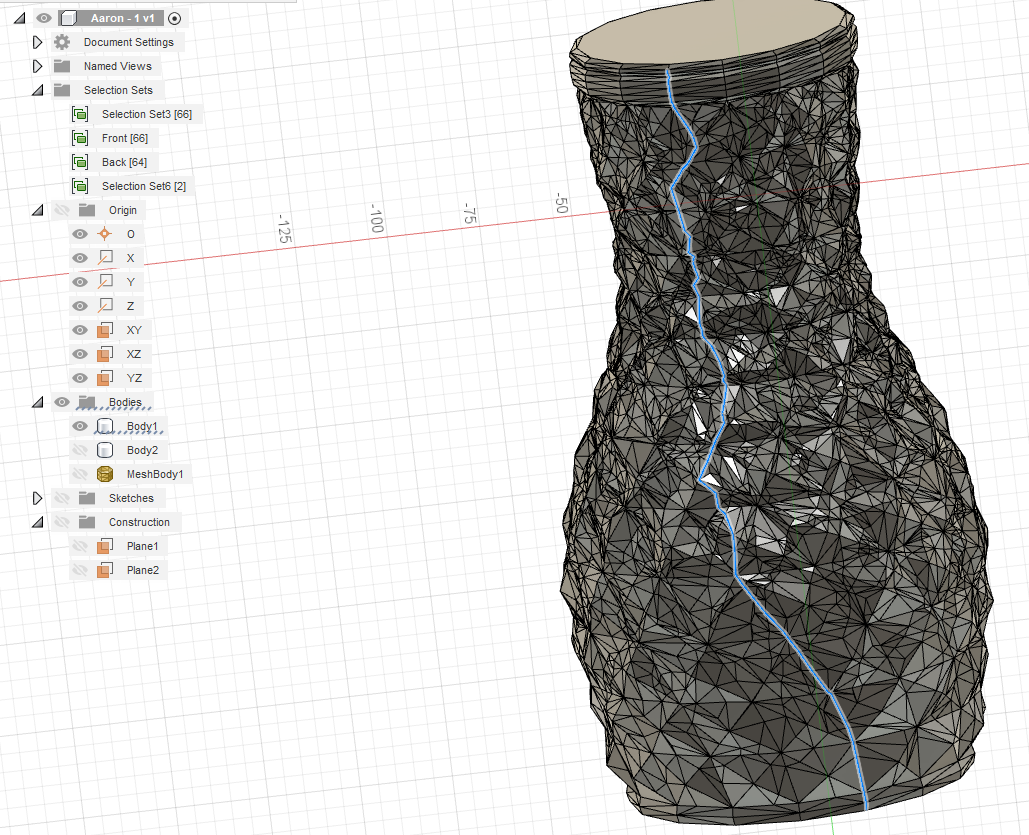Image resolution: width=1029 pixels, height=835 pixels.
Task: Click the Document Settings gear icon
Action: pos(62,42)
